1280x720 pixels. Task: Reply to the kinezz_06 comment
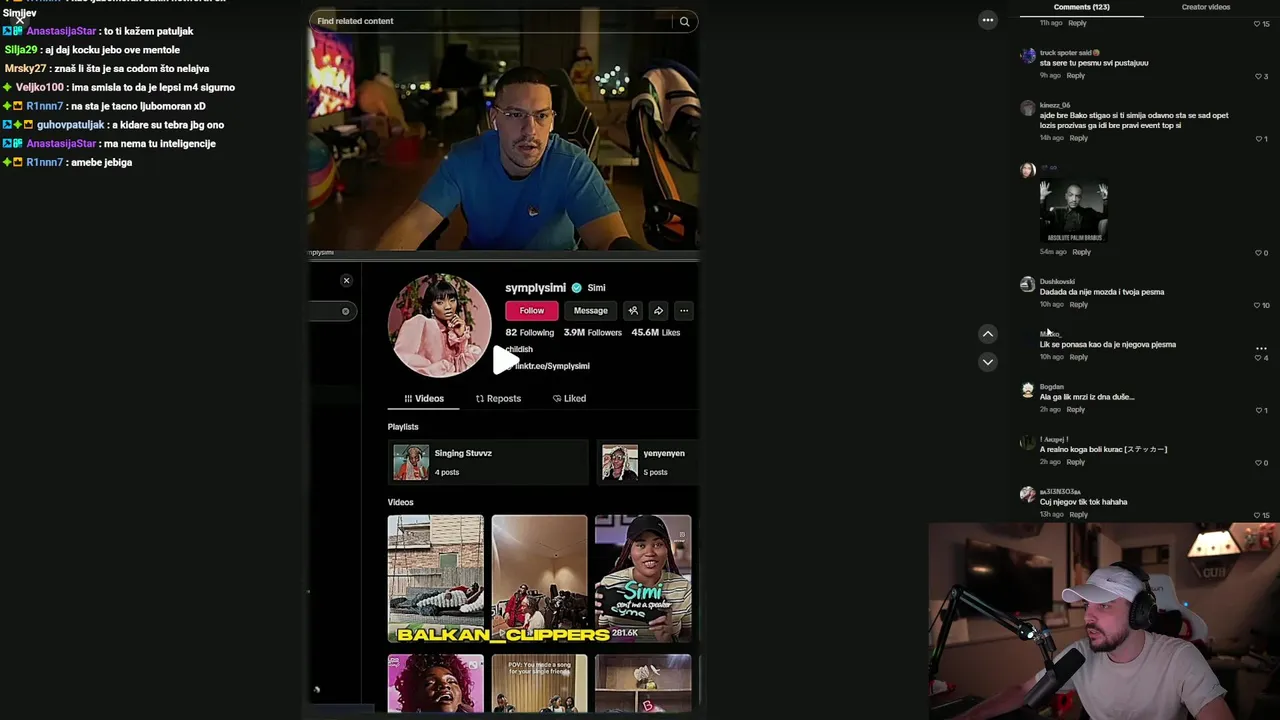click(1078, 138)
